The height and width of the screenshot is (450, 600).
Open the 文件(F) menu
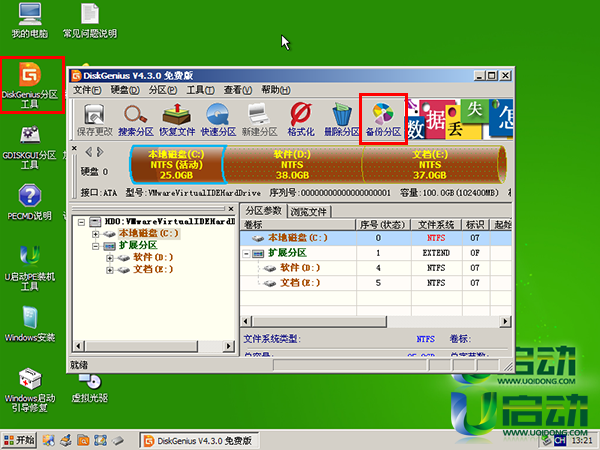87,90
